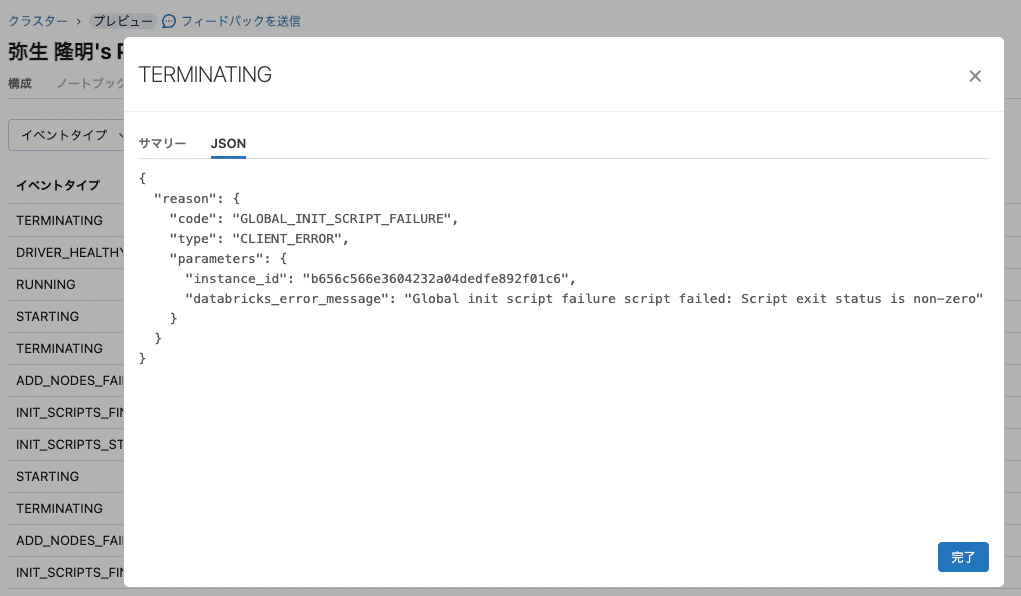Select the DRIVER_HEALTHY event row

click(66, 252)
